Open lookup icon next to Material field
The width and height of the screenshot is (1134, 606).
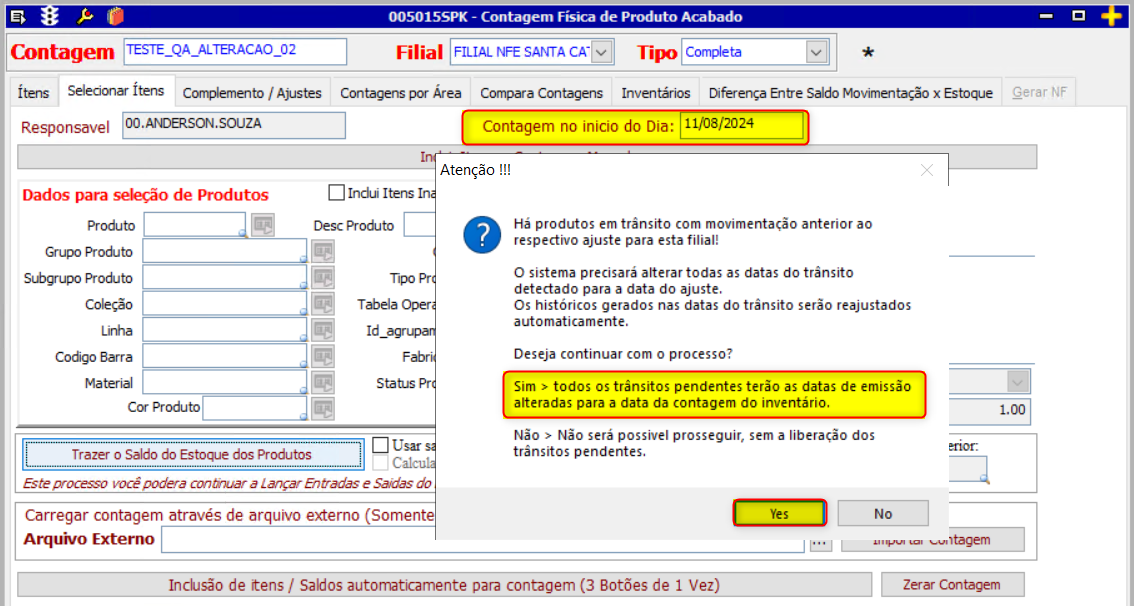pyautogui.click(x=323, y=383)
